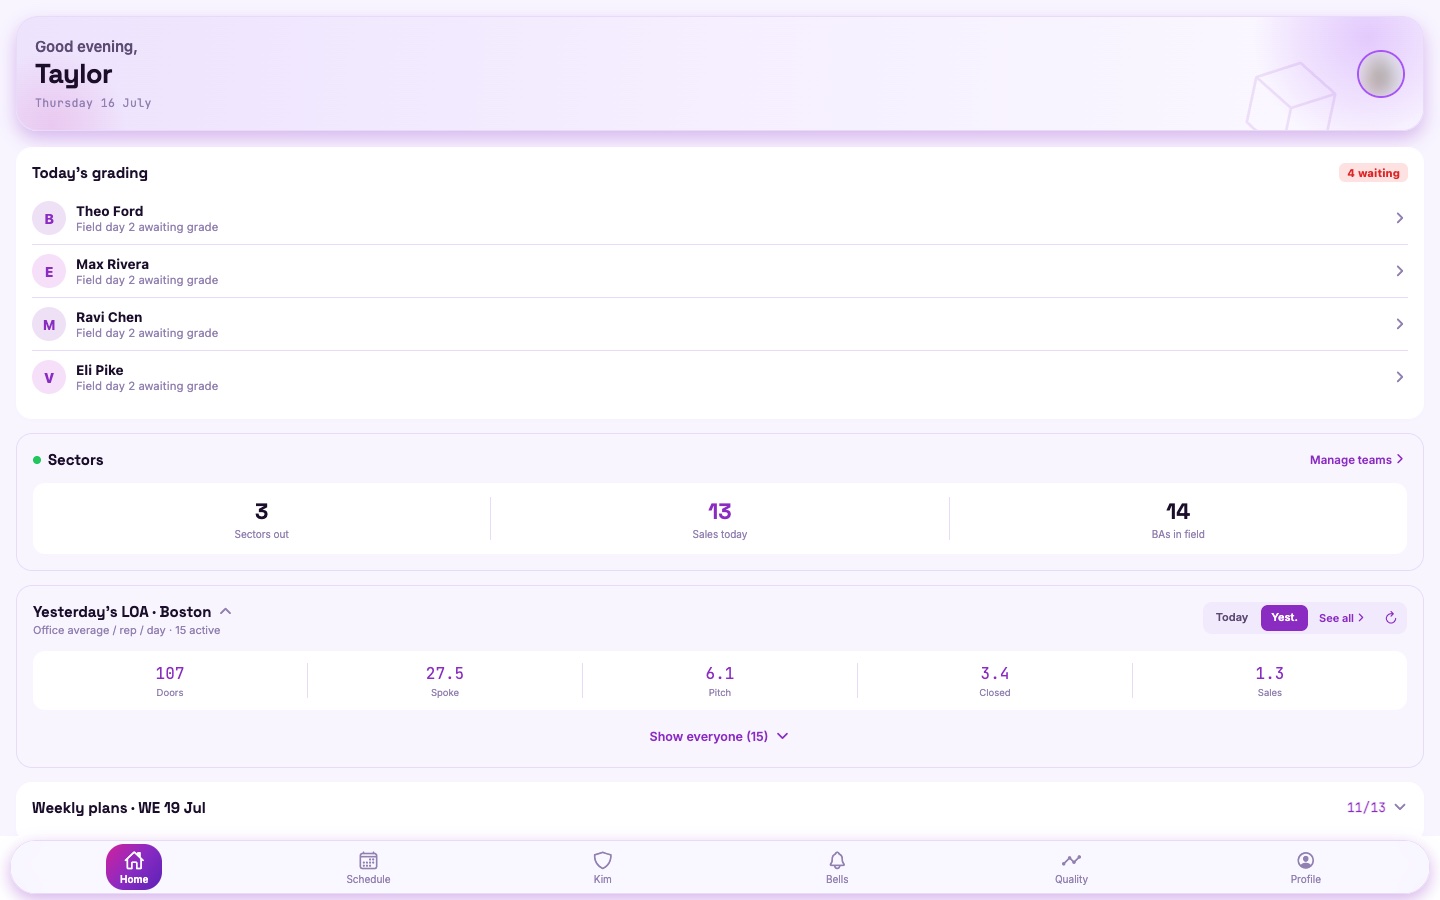
Task: Click the Pitch value 6.1
Action: (720, 674)
